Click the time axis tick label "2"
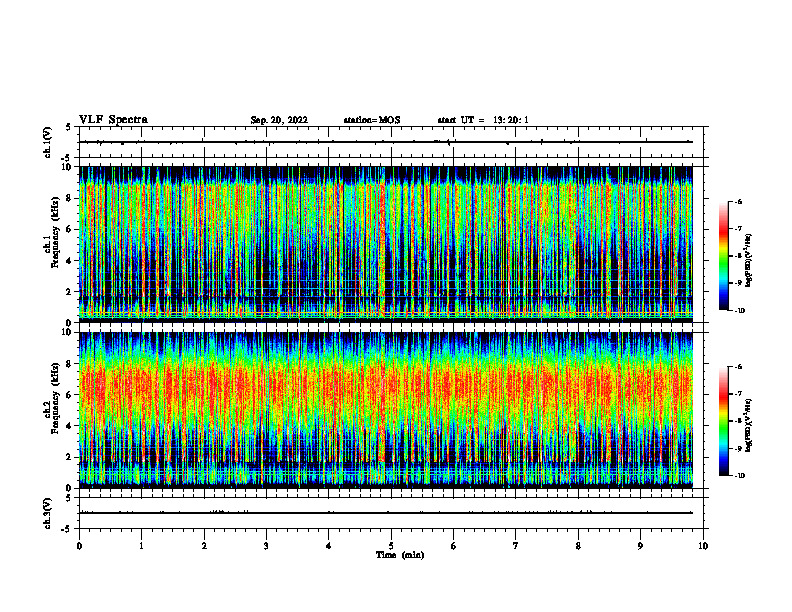The image size is (792, 612). click(x=204, y=546)
